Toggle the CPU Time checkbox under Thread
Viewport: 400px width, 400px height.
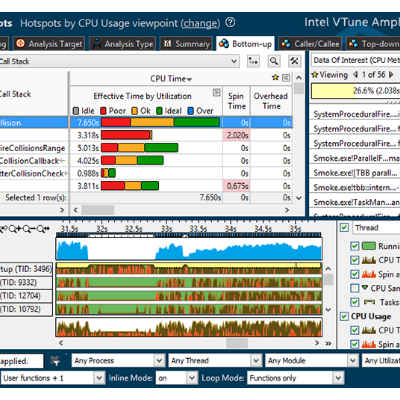coord(355,260)
